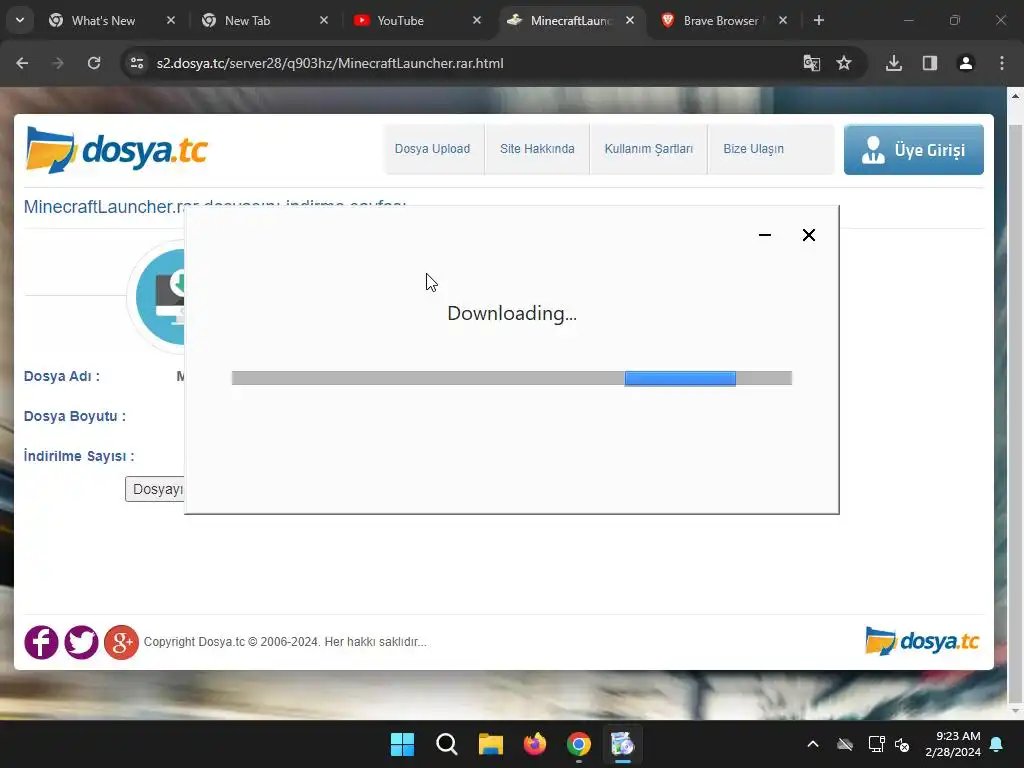1024x768 pixels.
Task: Show hidden system tray icons
Action: [813, 744]
